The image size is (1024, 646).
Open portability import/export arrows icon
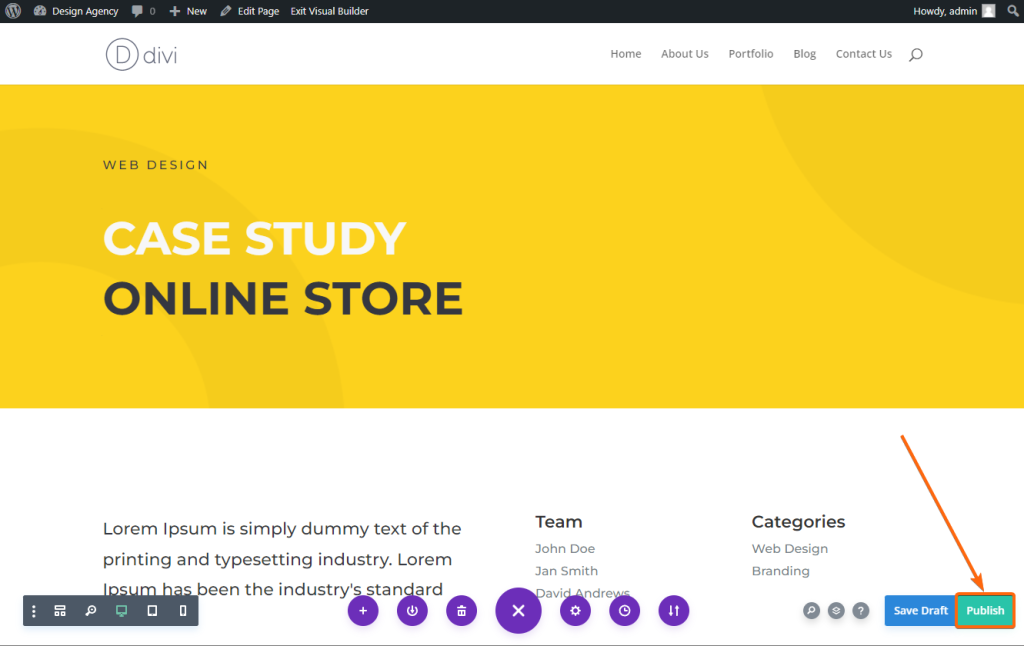[x=674, y=611]
